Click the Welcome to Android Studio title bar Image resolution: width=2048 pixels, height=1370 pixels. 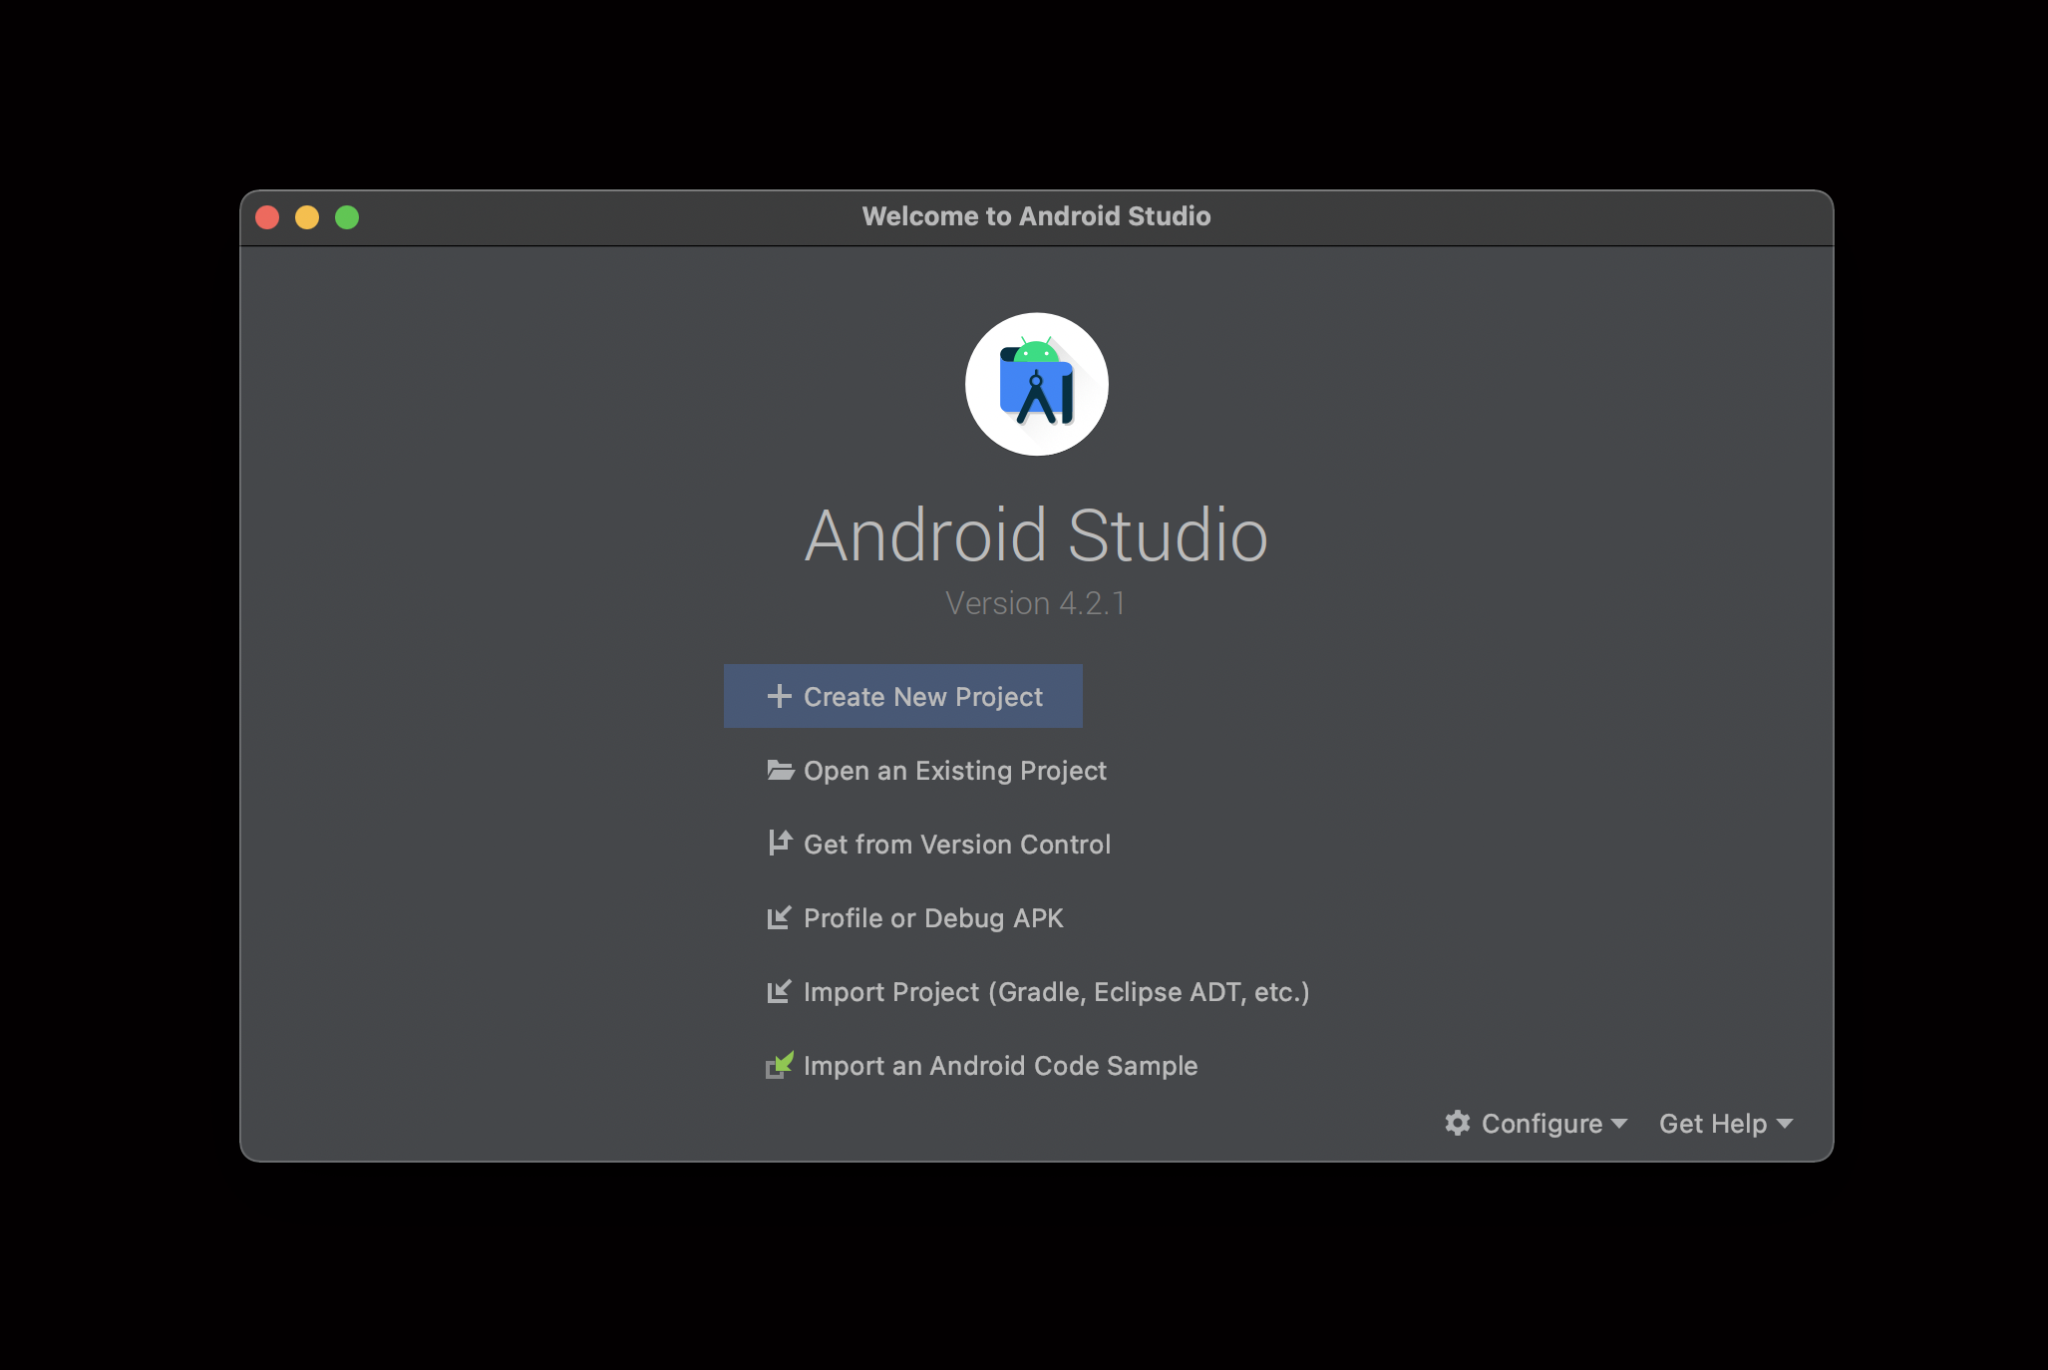tap(1036, 216)
